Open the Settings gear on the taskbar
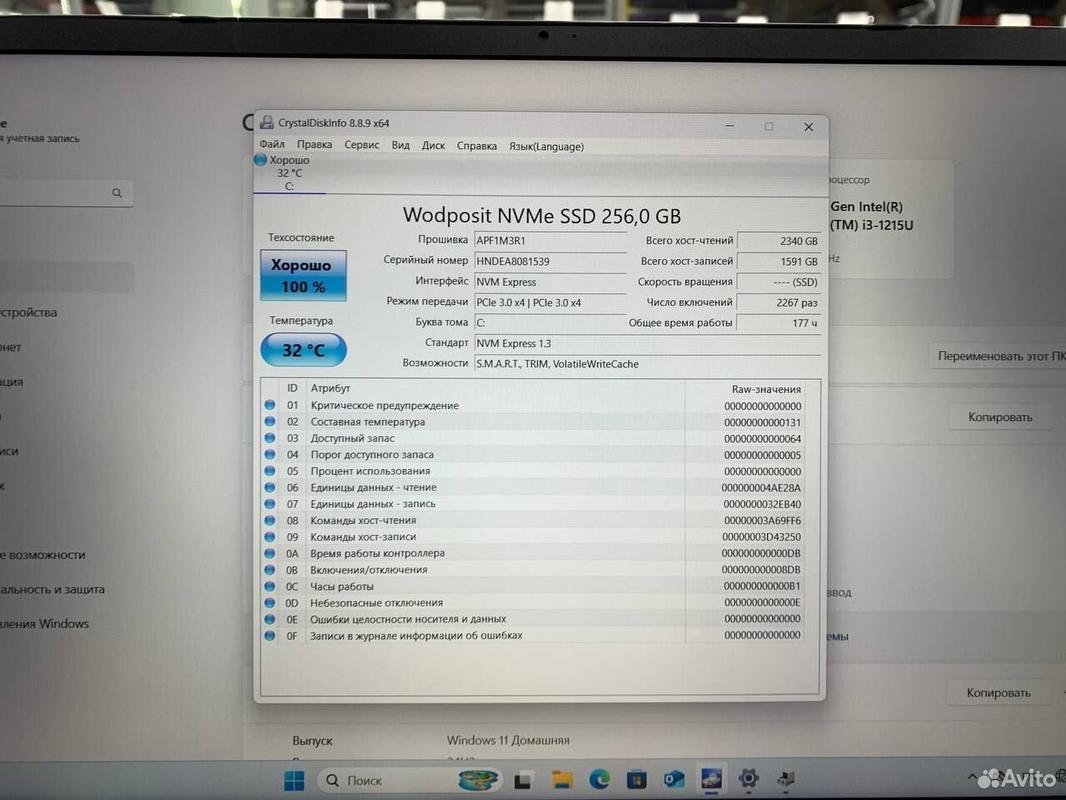The width and height of the screenshot is (1066, 800). [749, 778]
